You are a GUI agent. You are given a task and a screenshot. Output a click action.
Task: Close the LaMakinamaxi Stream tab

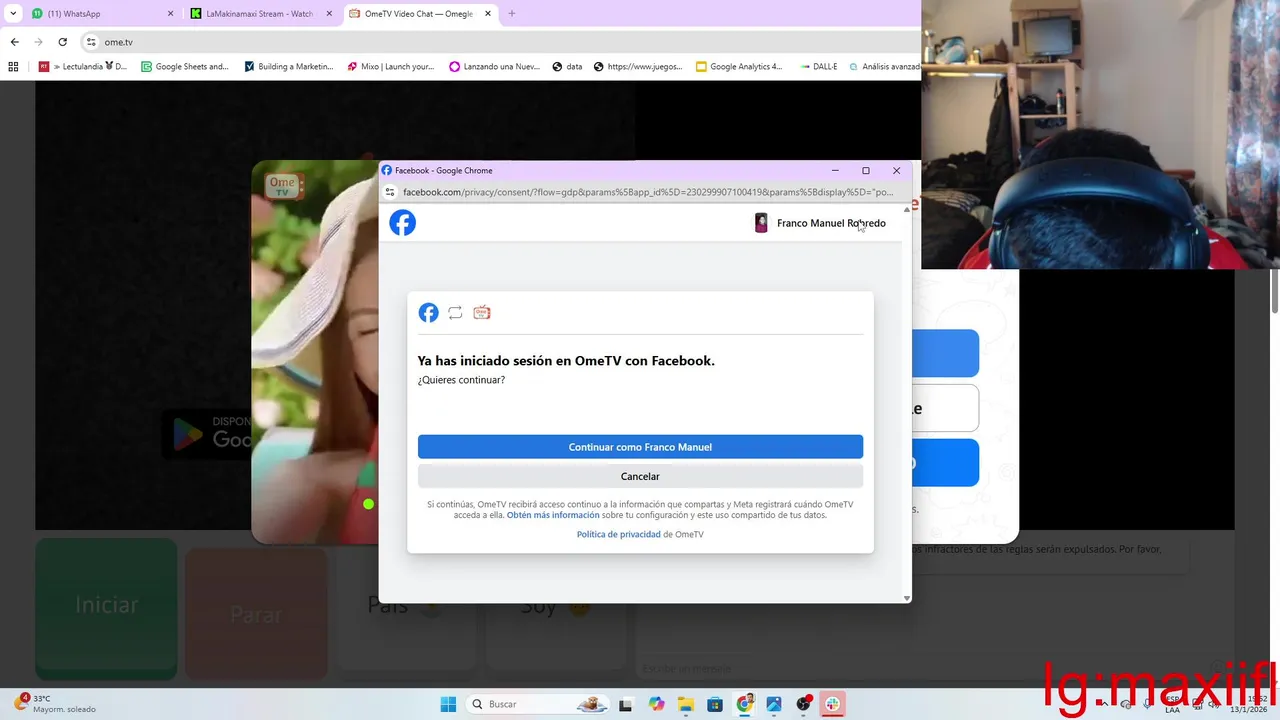click(329, 14)
